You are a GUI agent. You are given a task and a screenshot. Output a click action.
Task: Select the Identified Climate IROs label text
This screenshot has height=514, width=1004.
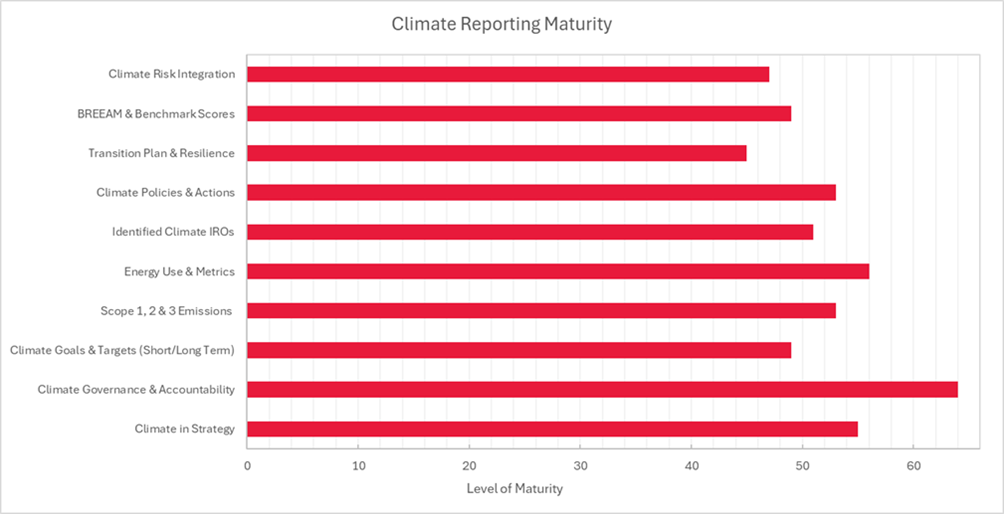click(x=174, y=232)
